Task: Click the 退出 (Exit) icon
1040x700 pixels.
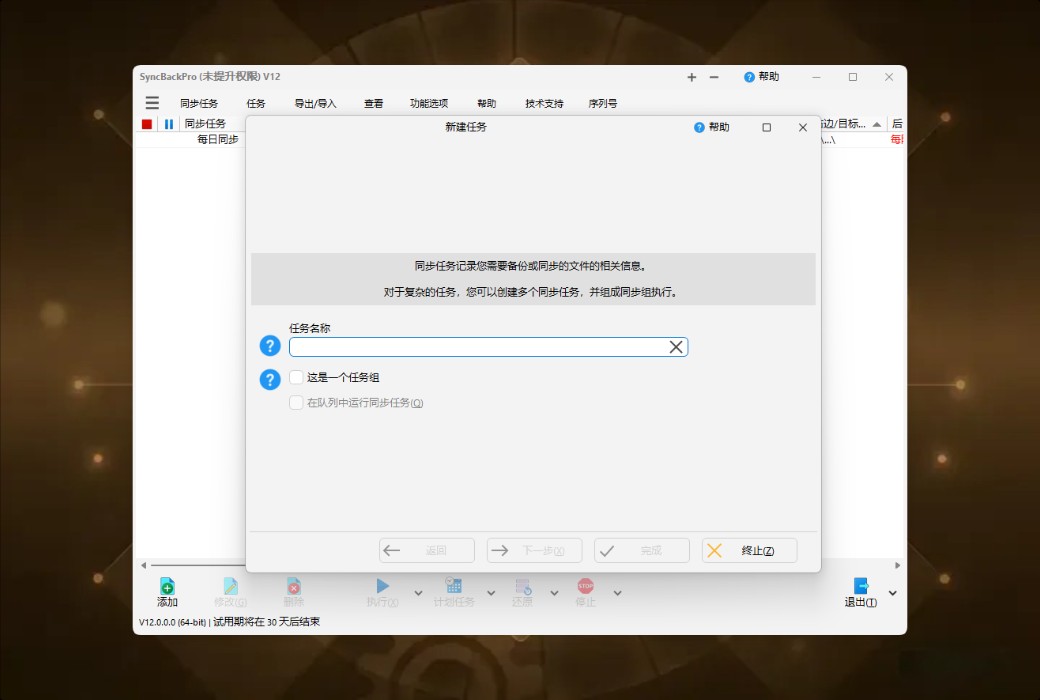Action: pos(859,586)
